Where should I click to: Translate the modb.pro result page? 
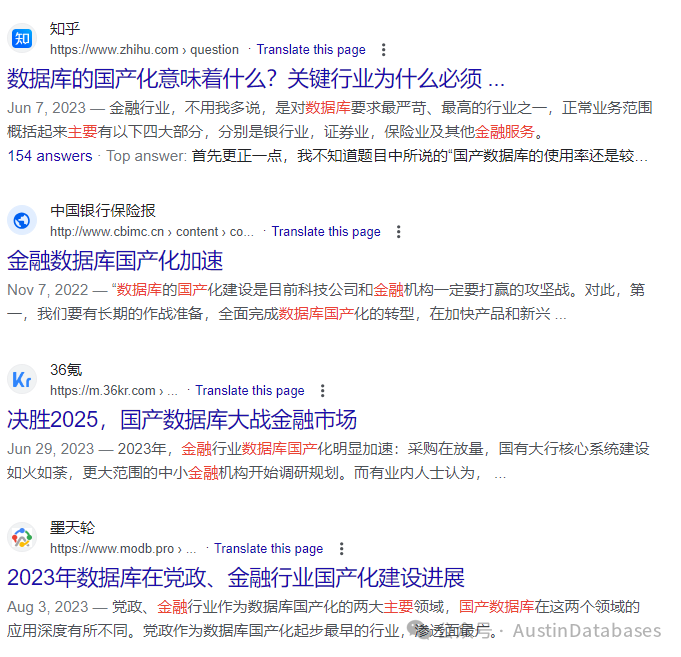(268, 549)
